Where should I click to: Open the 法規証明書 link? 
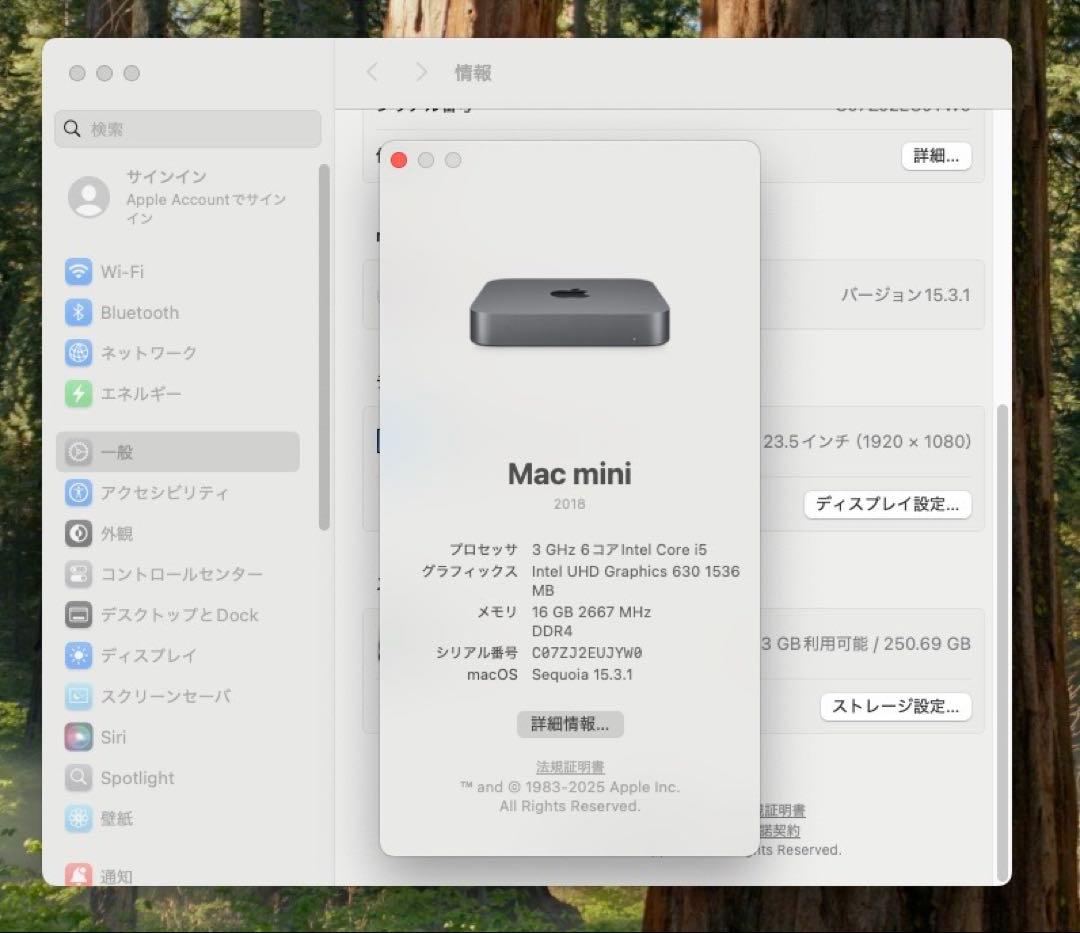pyautogui.click(x=569, y=766)
